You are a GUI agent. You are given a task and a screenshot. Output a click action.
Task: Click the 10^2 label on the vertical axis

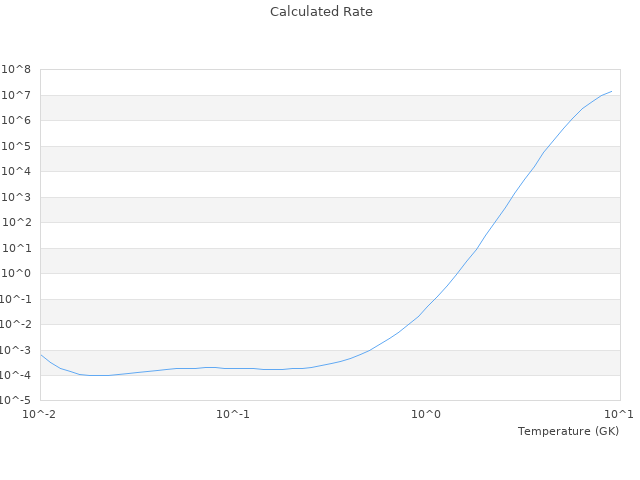point(16,223)
